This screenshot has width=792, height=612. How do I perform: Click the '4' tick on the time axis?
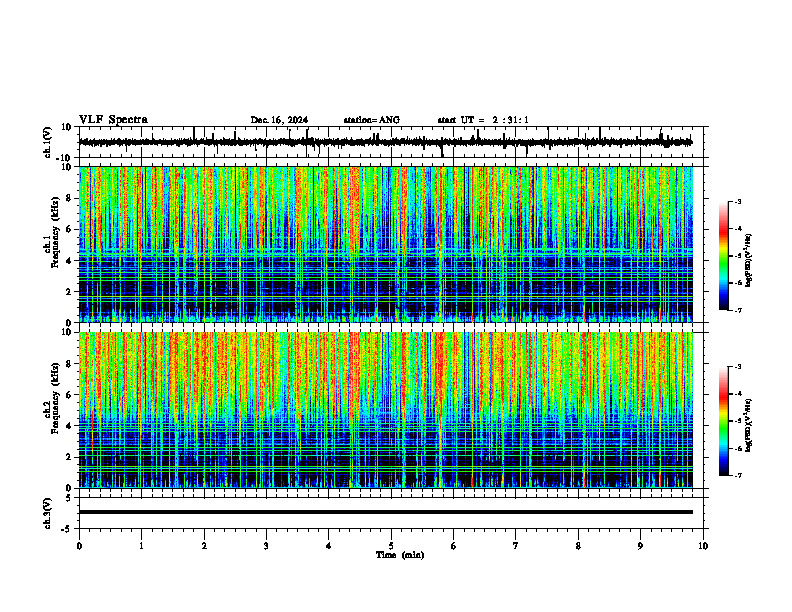pyautogui.click(x=329, y=546)
